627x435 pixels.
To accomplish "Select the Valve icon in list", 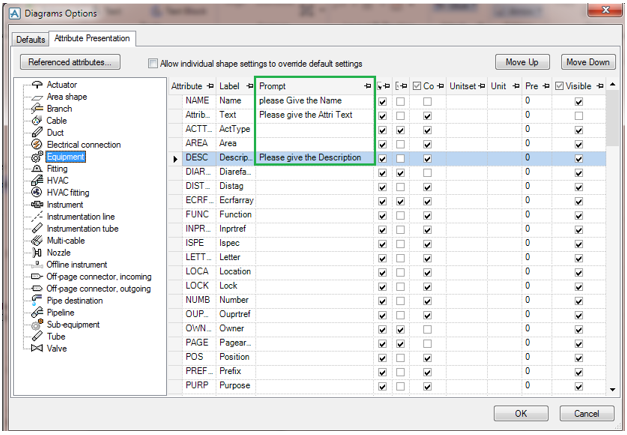I will tap(35, 348).
